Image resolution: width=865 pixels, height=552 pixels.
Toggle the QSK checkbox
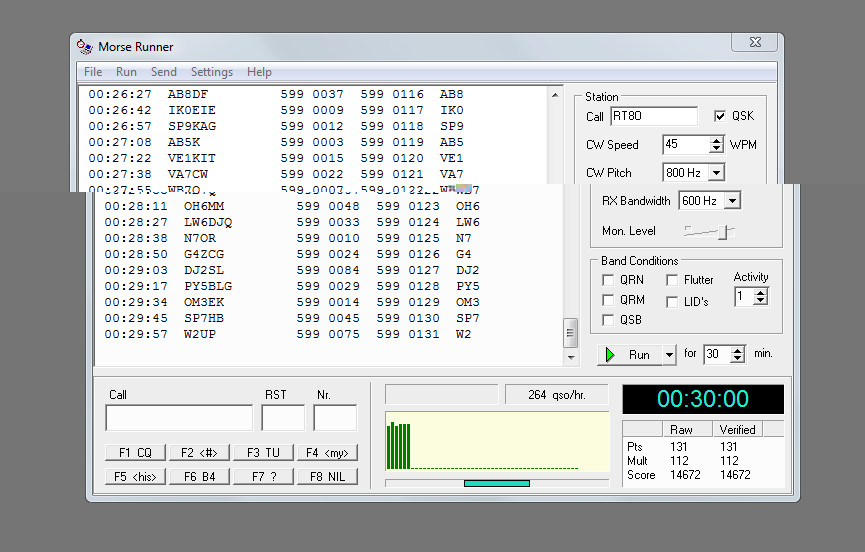pyautogui.click(x=720, y=116)
